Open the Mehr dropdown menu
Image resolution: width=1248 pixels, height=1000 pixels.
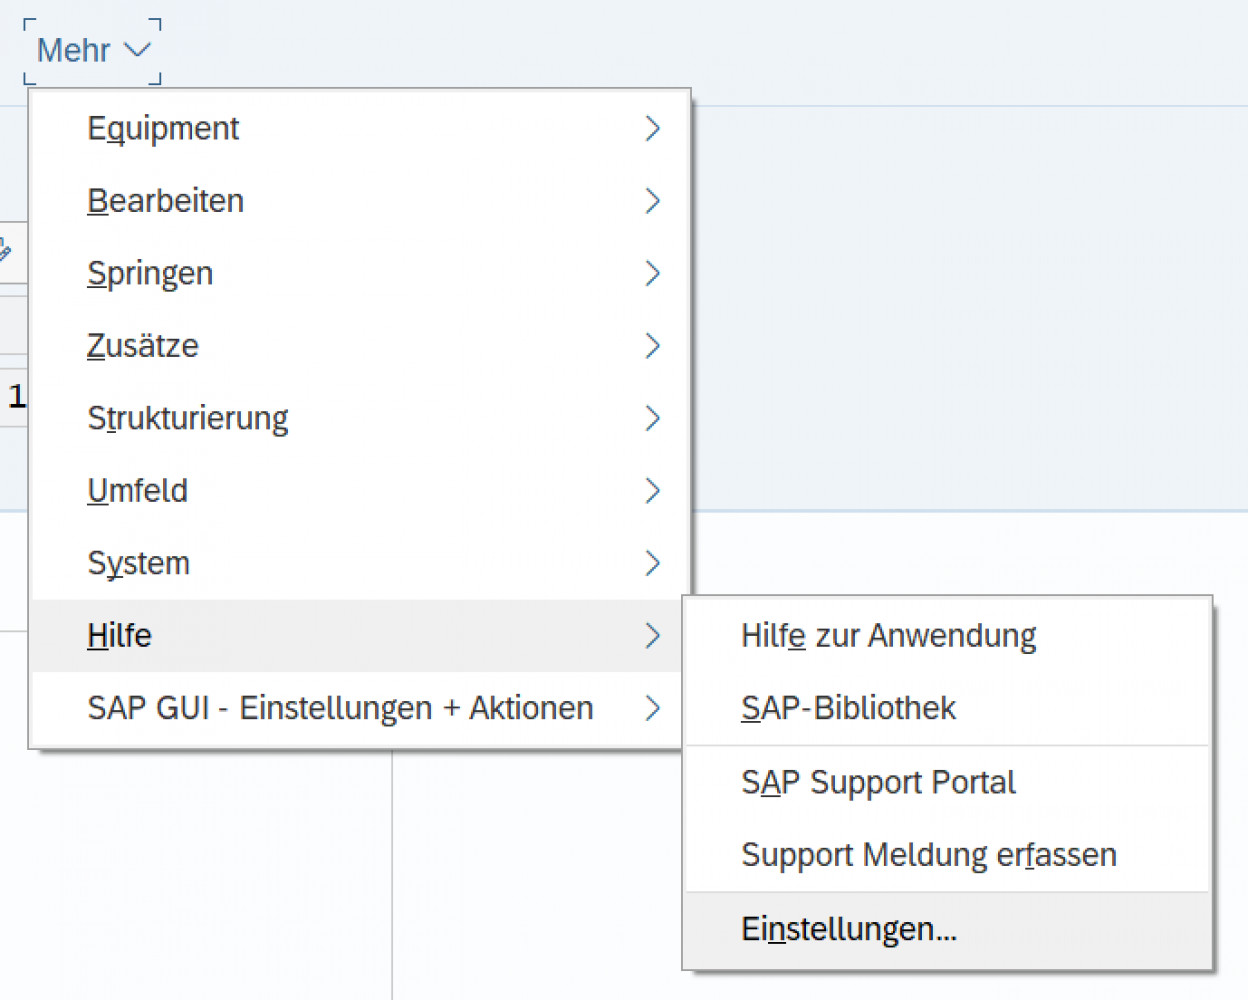(x=90, y=50)
